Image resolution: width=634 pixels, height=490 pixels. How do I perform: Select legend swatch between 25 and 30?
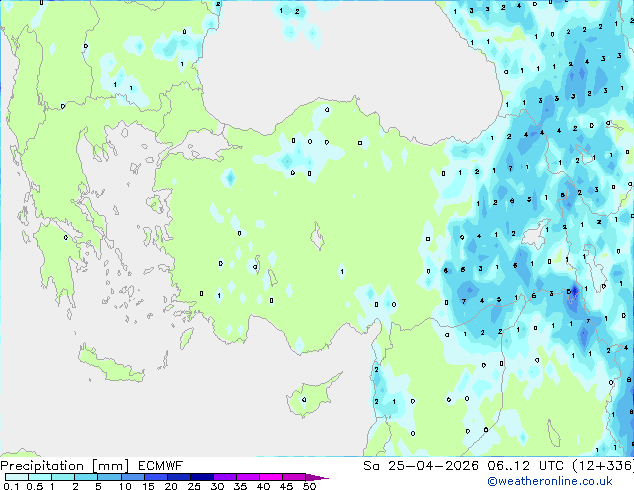point(202,477)
